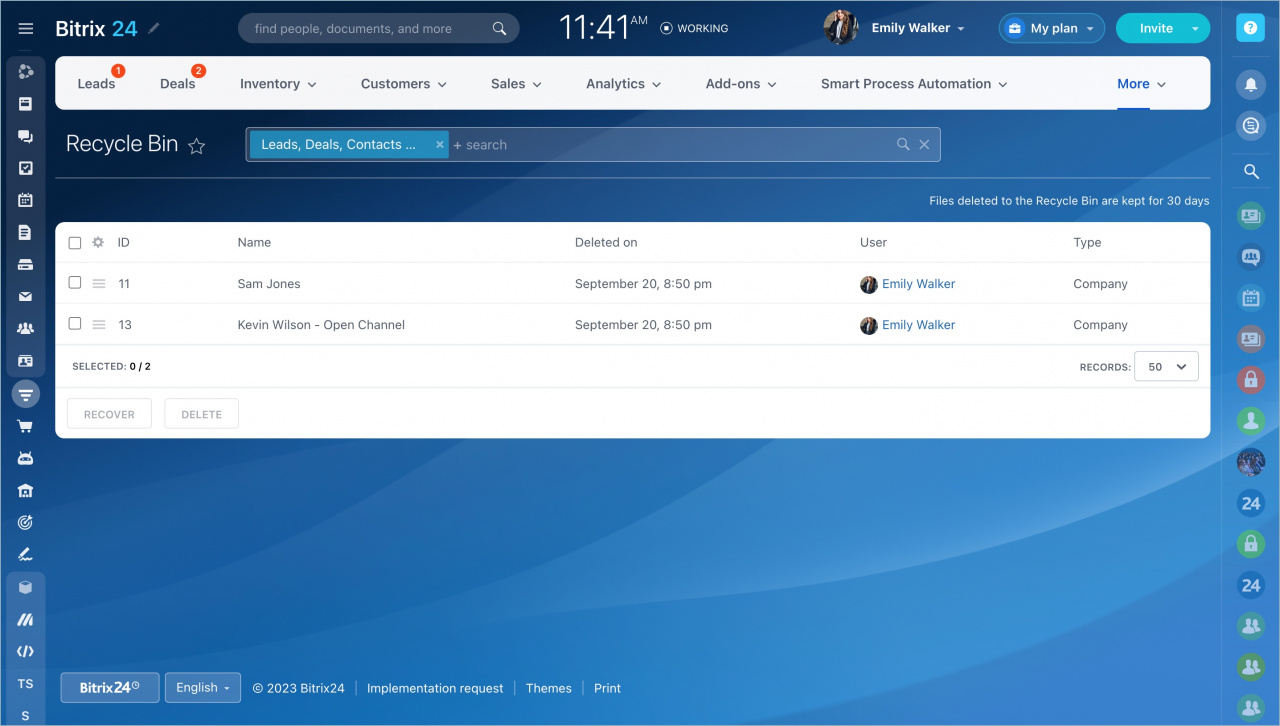
Task: Open the English language selector
Action: [203, 687]
